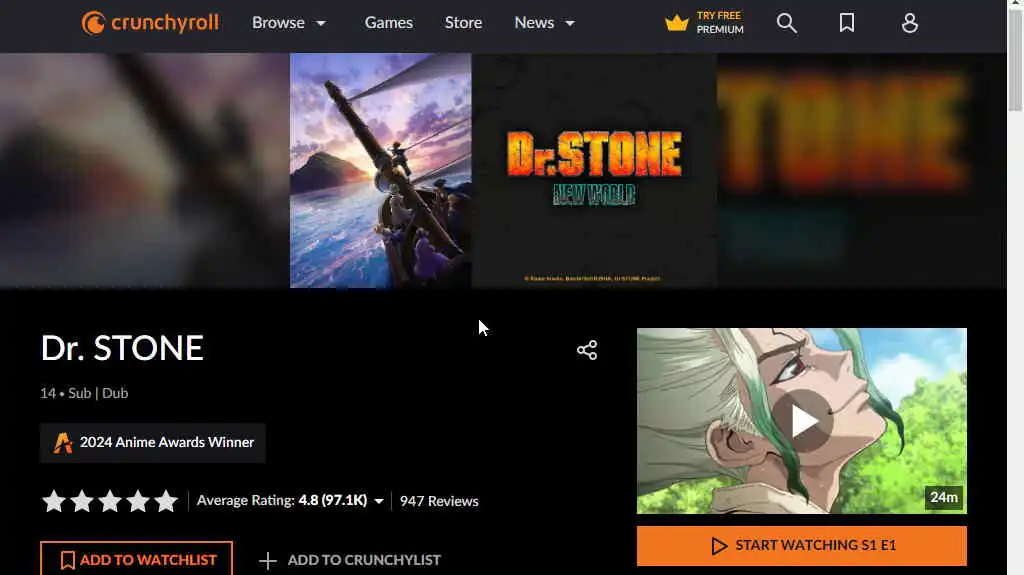Rate the series two stars
This screenshot has height=575, width=1024.
point(82,501)
